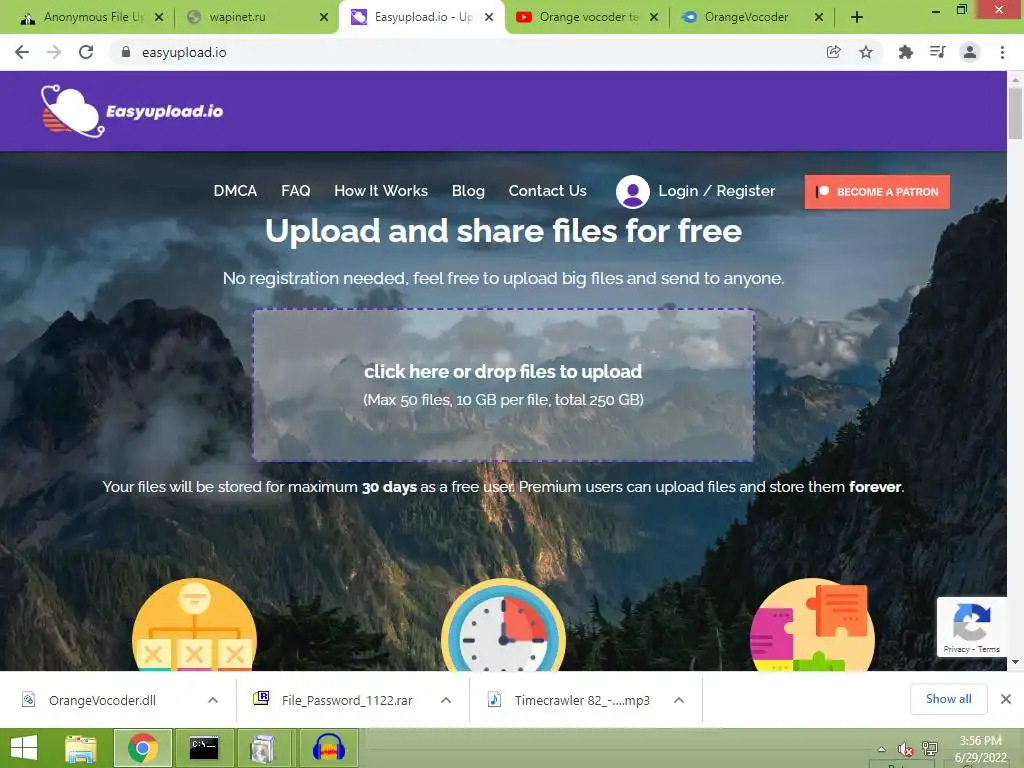
Task: Click the reCAPTCHA Terms link
Action: point(989,649)
